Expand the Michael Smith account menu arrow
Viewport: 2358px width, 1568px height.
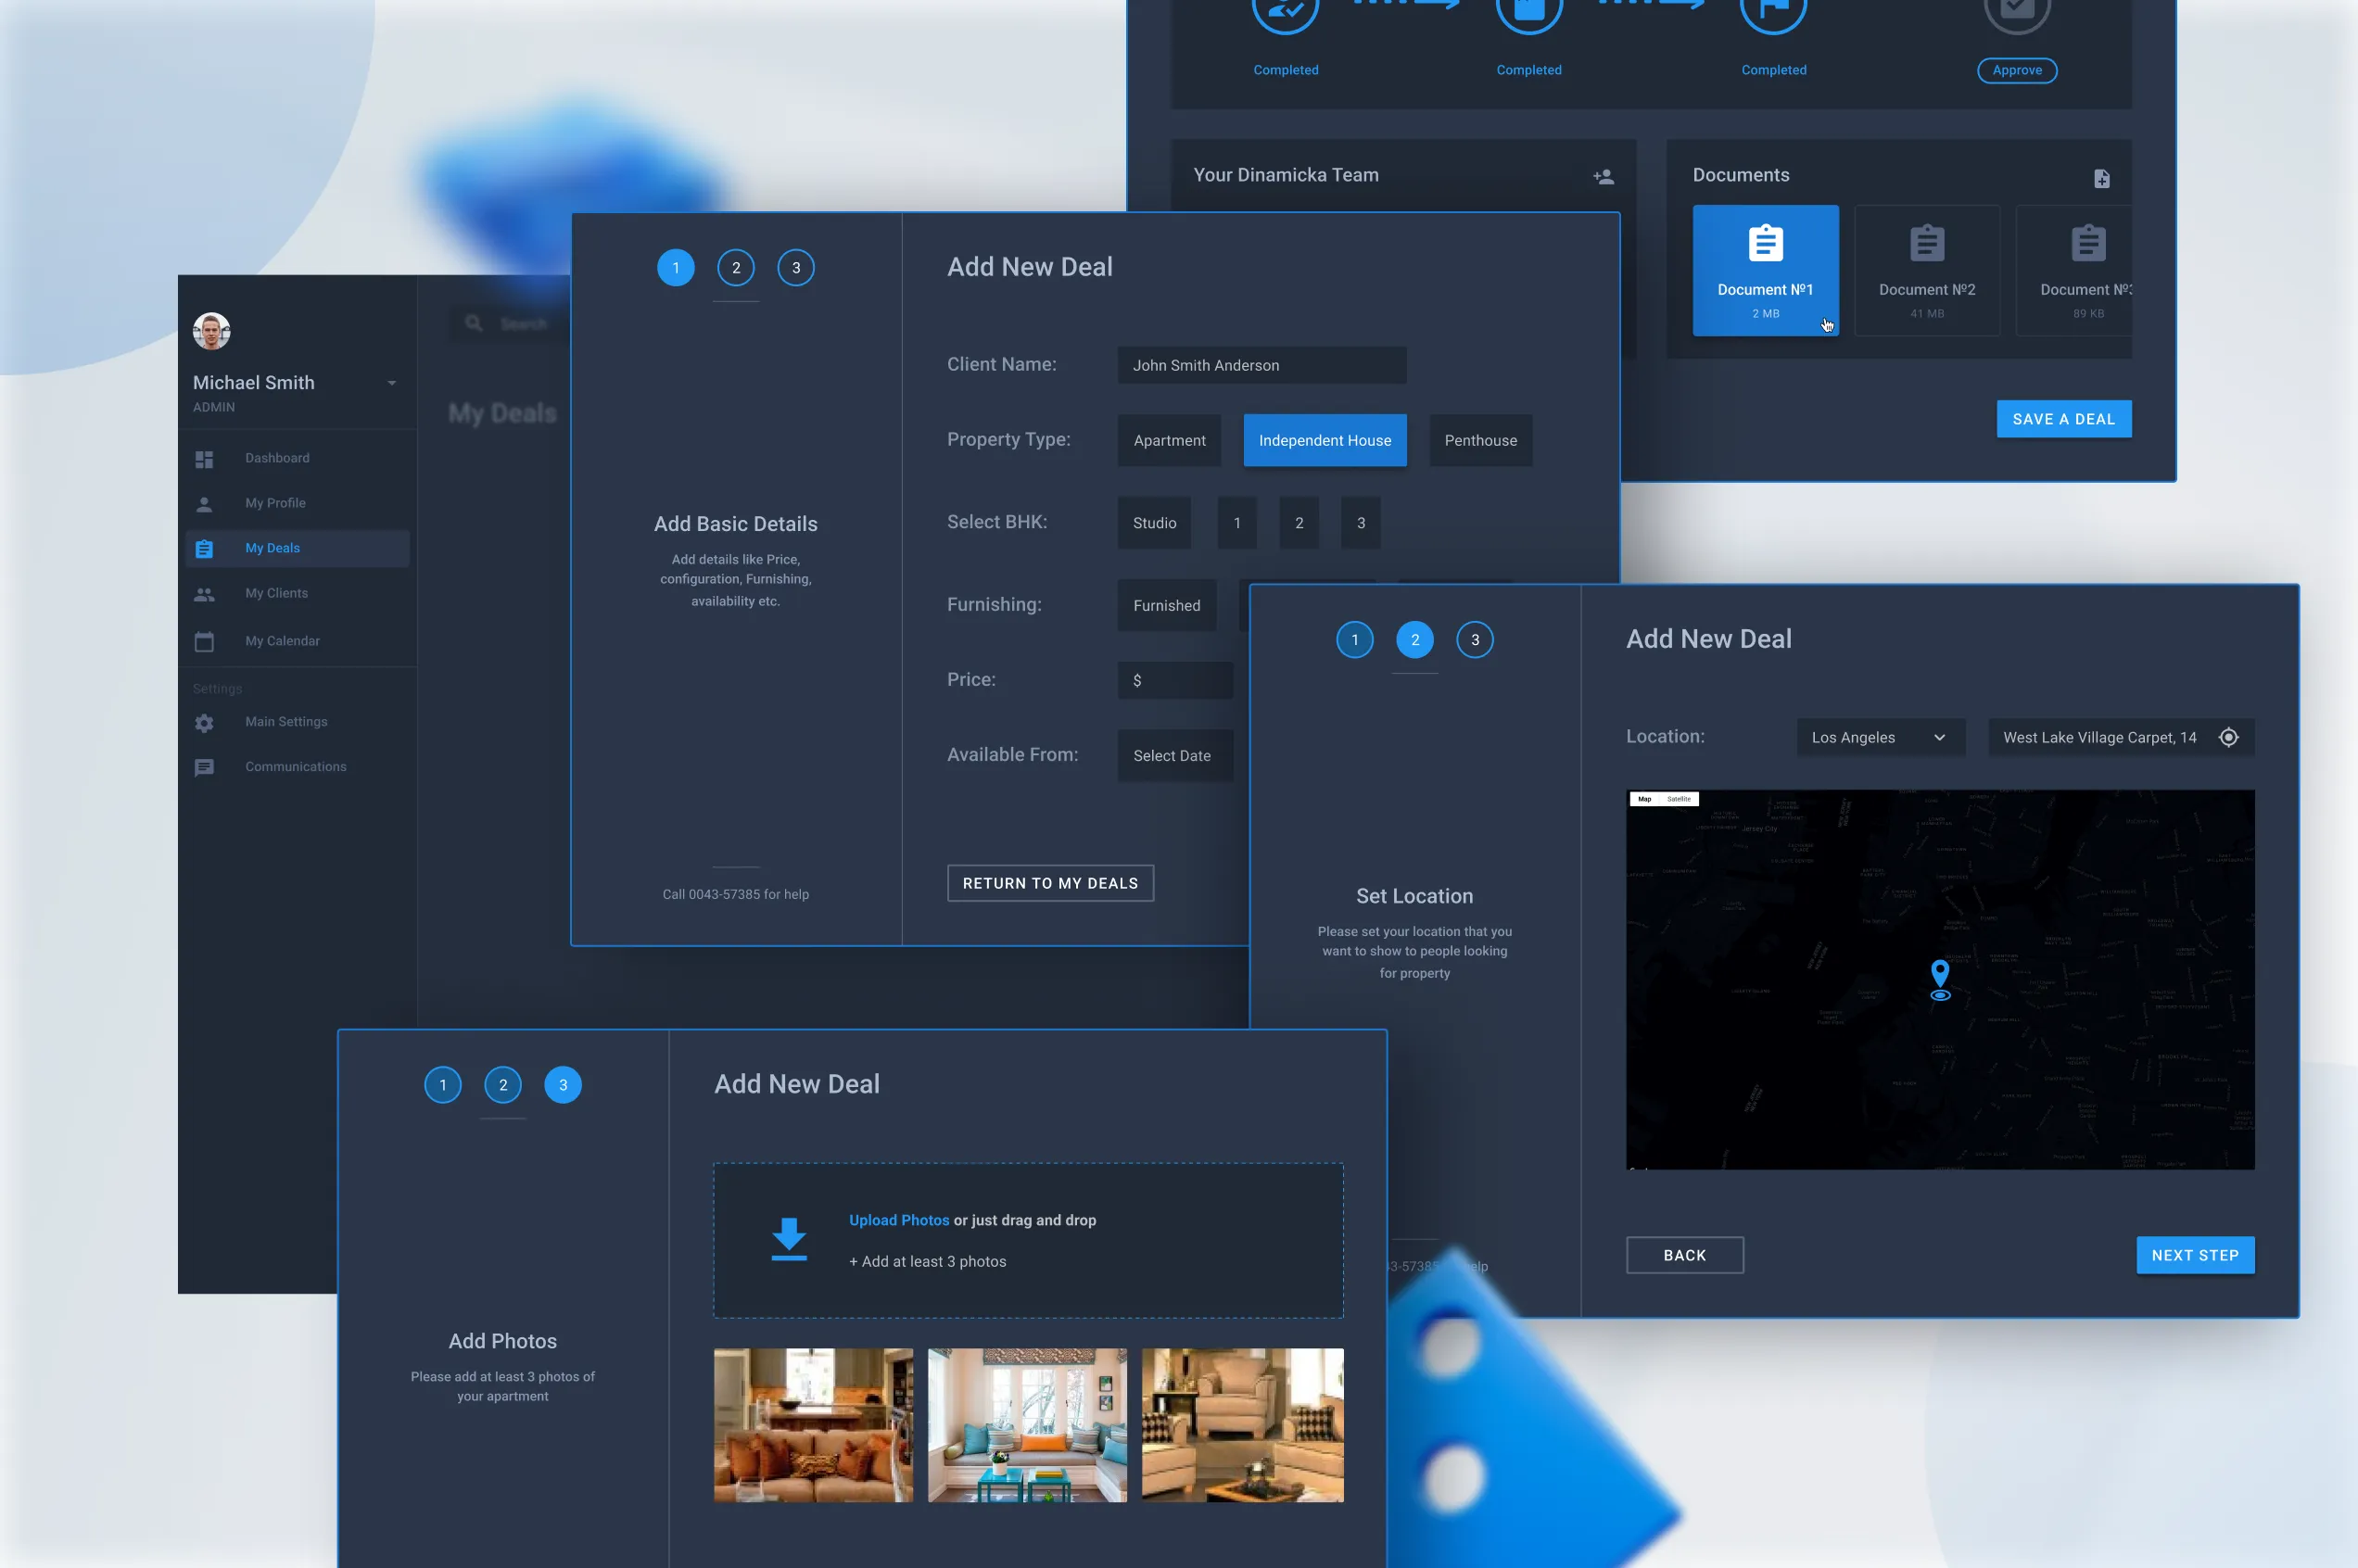pyautogui.click(x=392, y=383)
